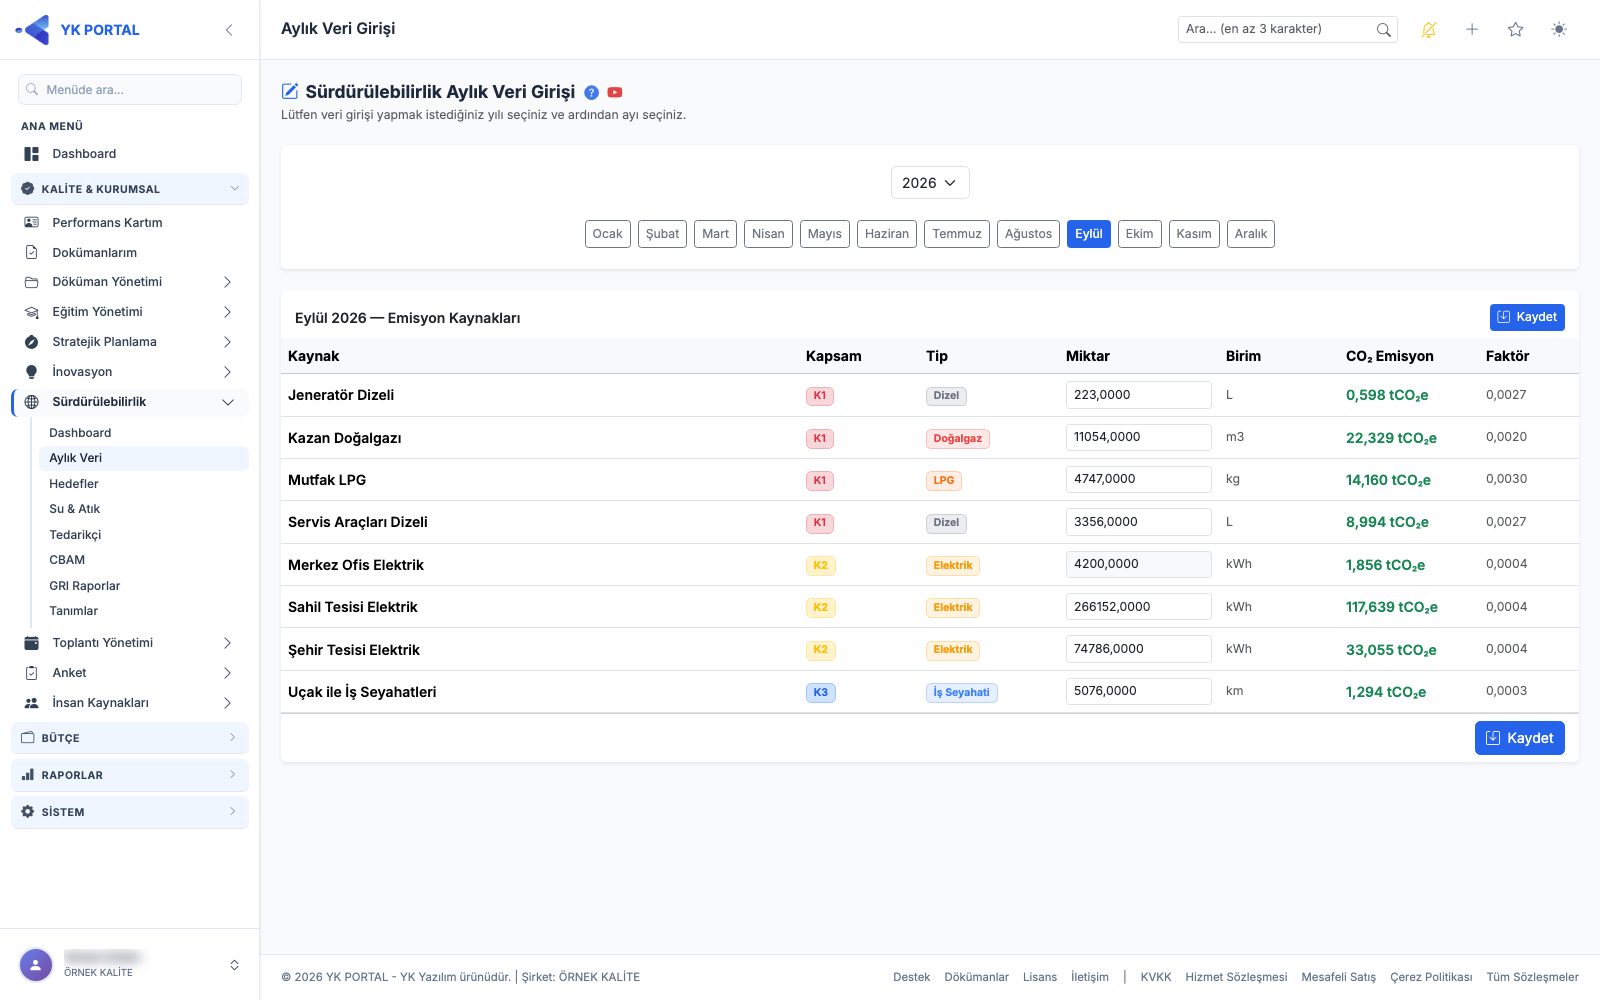Expand the Bütçe section
The image size is (1600, 1000).
click(x=130, y=738)
